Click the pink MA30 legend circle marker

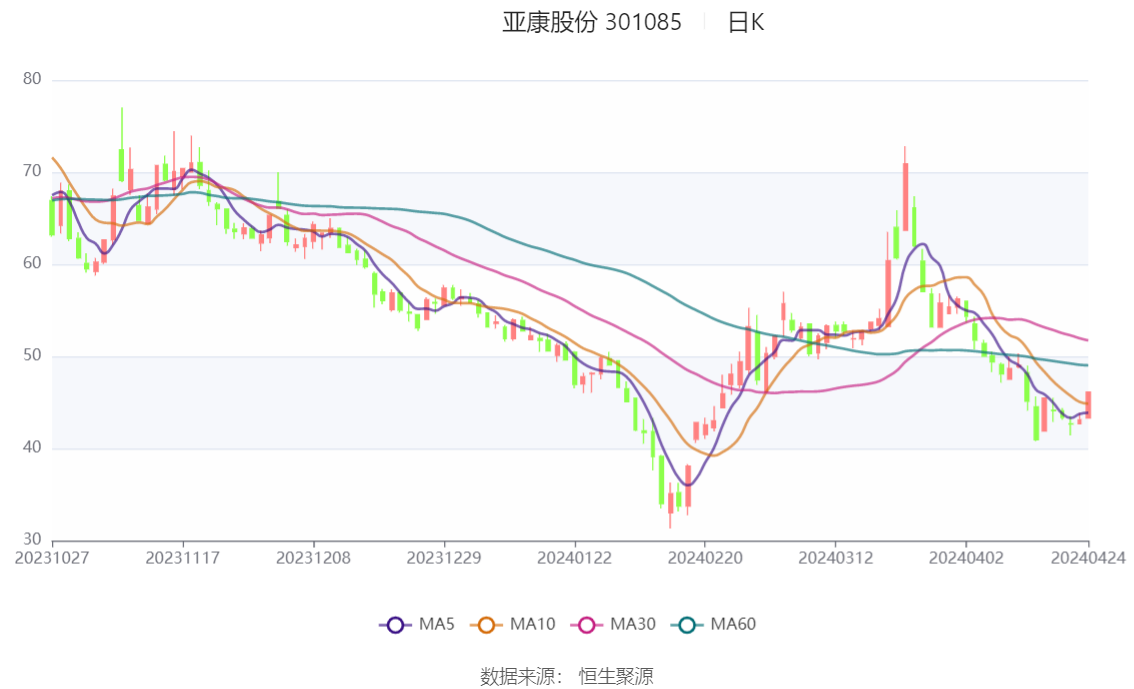(x=588, y=625)
